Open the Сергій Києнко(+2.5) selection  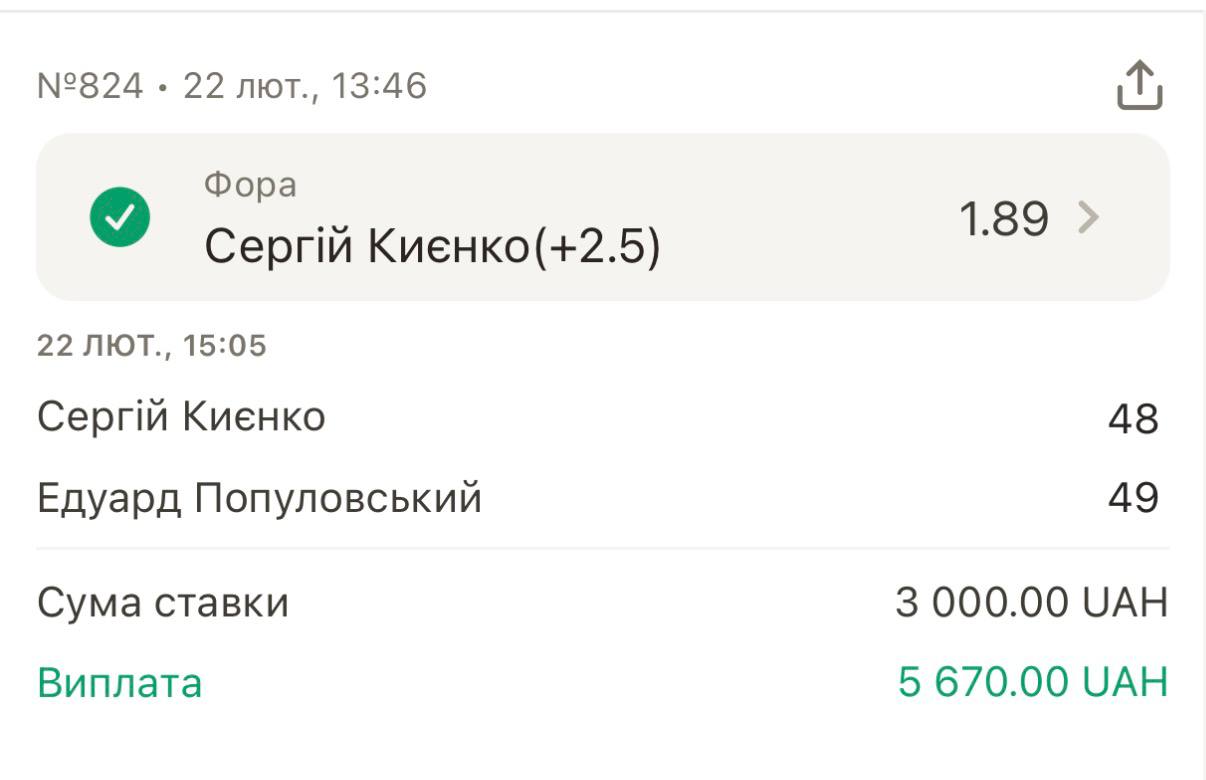click(x=432, y=246)
